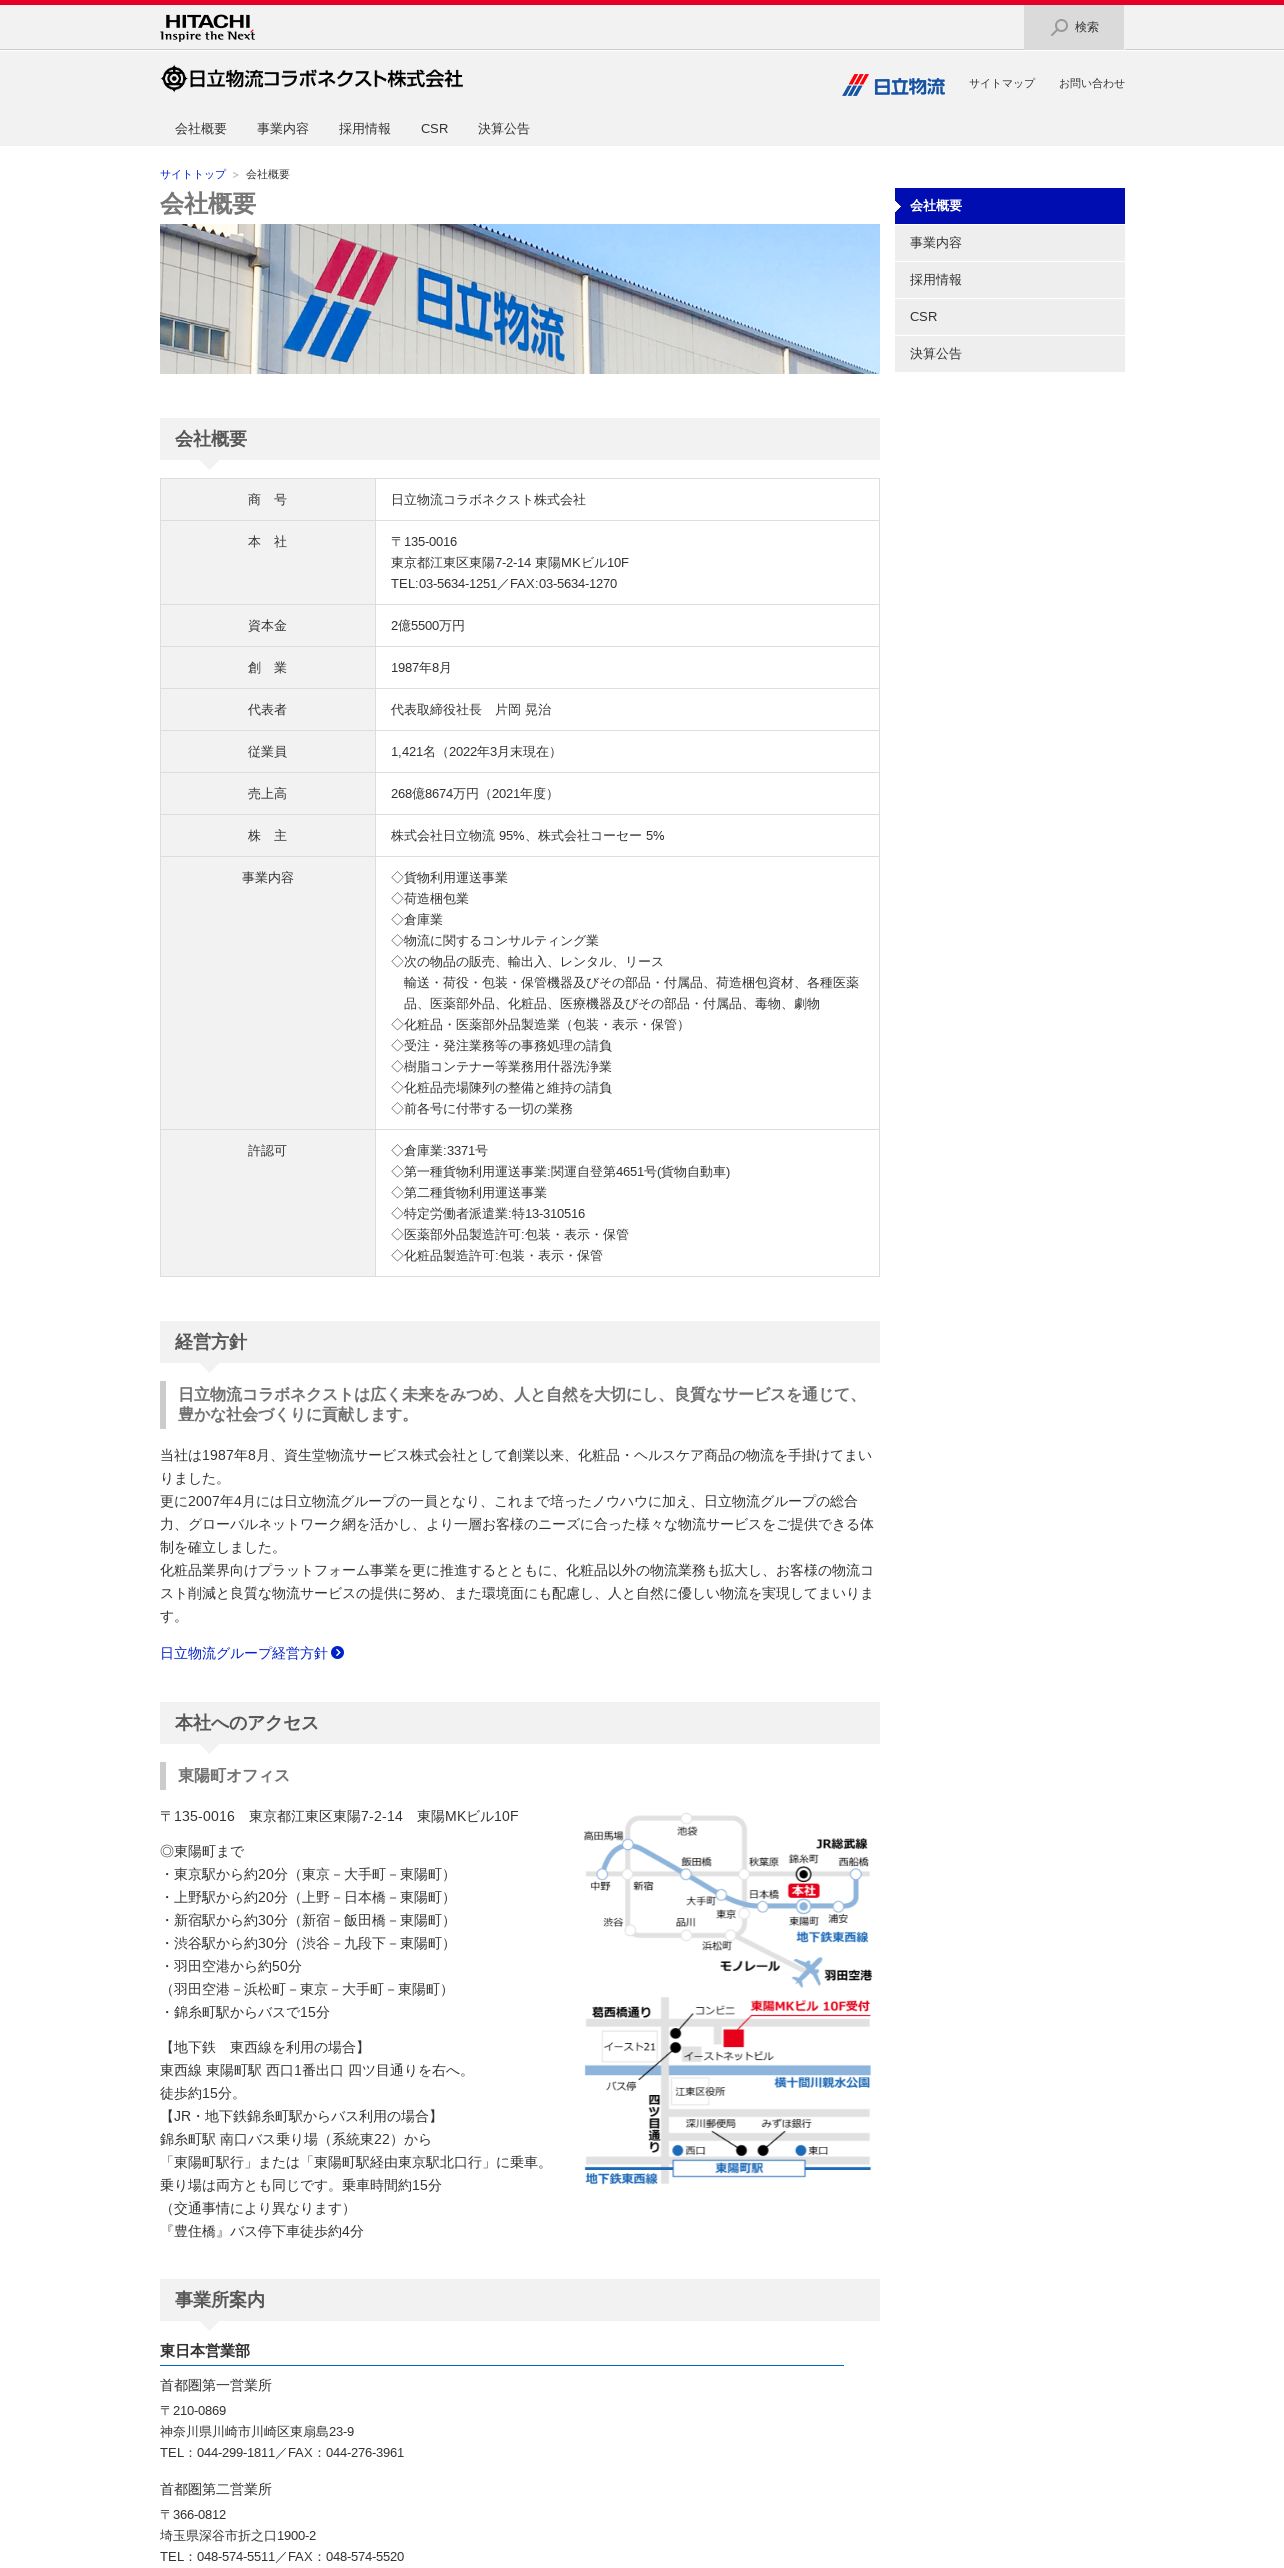Open the お問い合わせ link
The image size is (1284, 2568).
(x=1091, y=84)
